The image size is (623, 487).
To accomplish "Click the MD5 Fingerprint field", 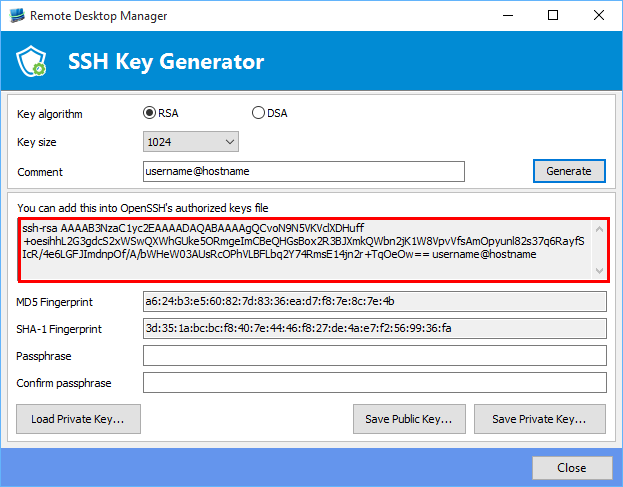I will tap(374, 301).
